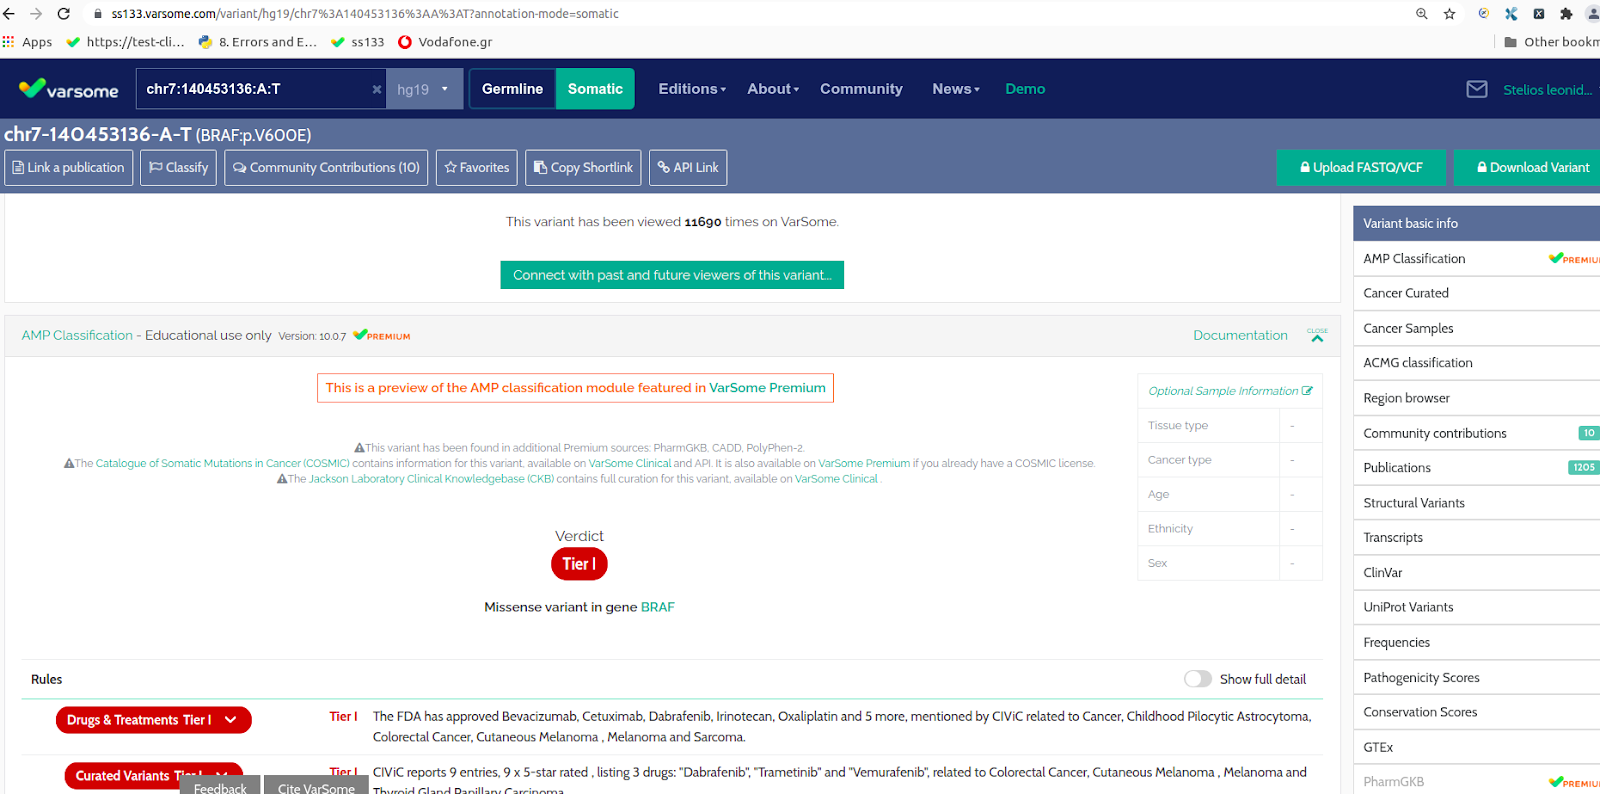Open Catalogue of Somatic Mutations link
Image resolution: width=1600 pixels, height=794 pixels.
coord(223,463)
